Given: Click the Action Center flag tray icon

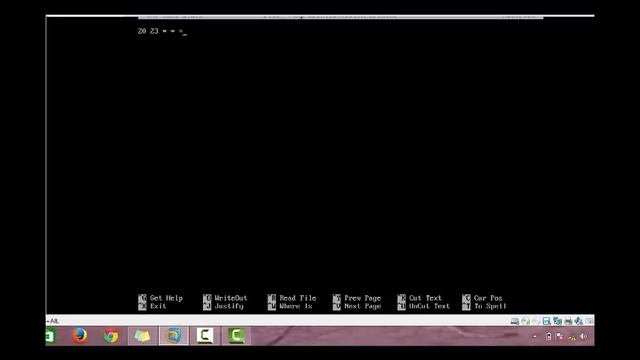Looking at the screenshot, I should tap(560, 336).
